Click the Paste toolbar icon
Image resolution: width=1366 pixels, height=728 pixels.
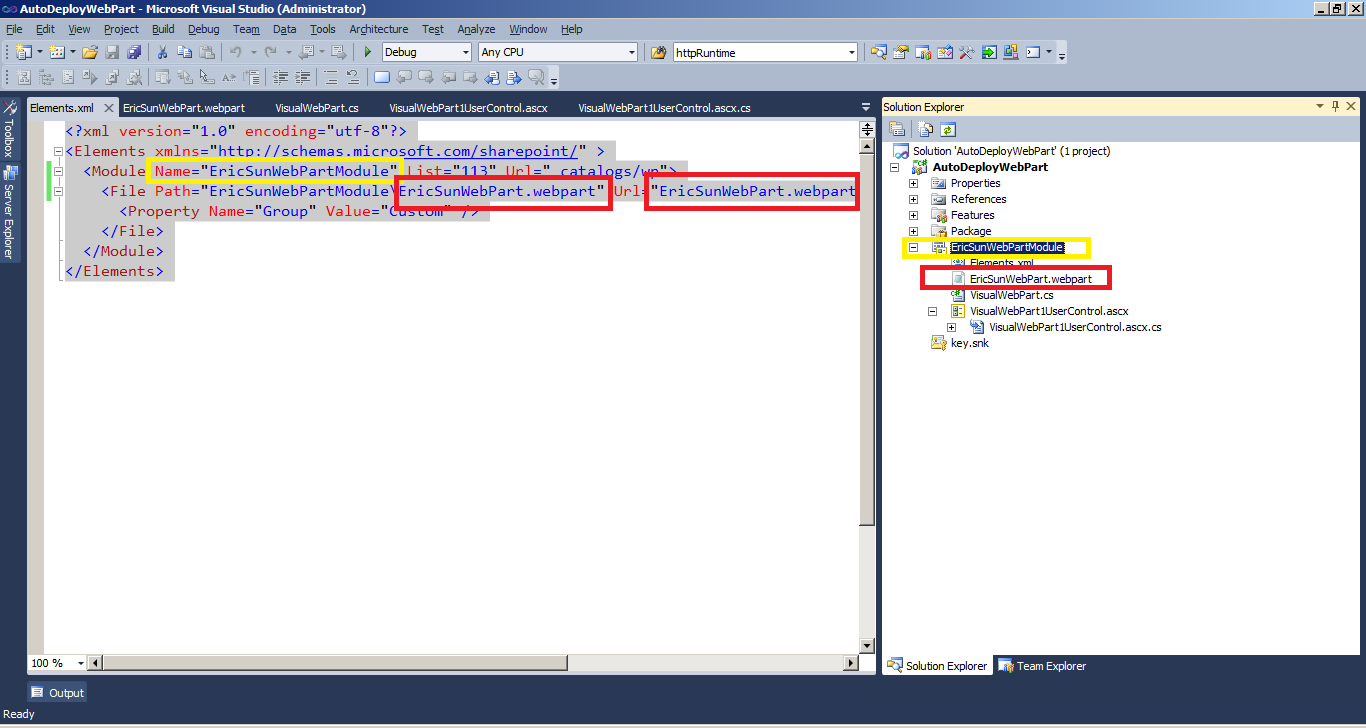[x=206, y=52]
